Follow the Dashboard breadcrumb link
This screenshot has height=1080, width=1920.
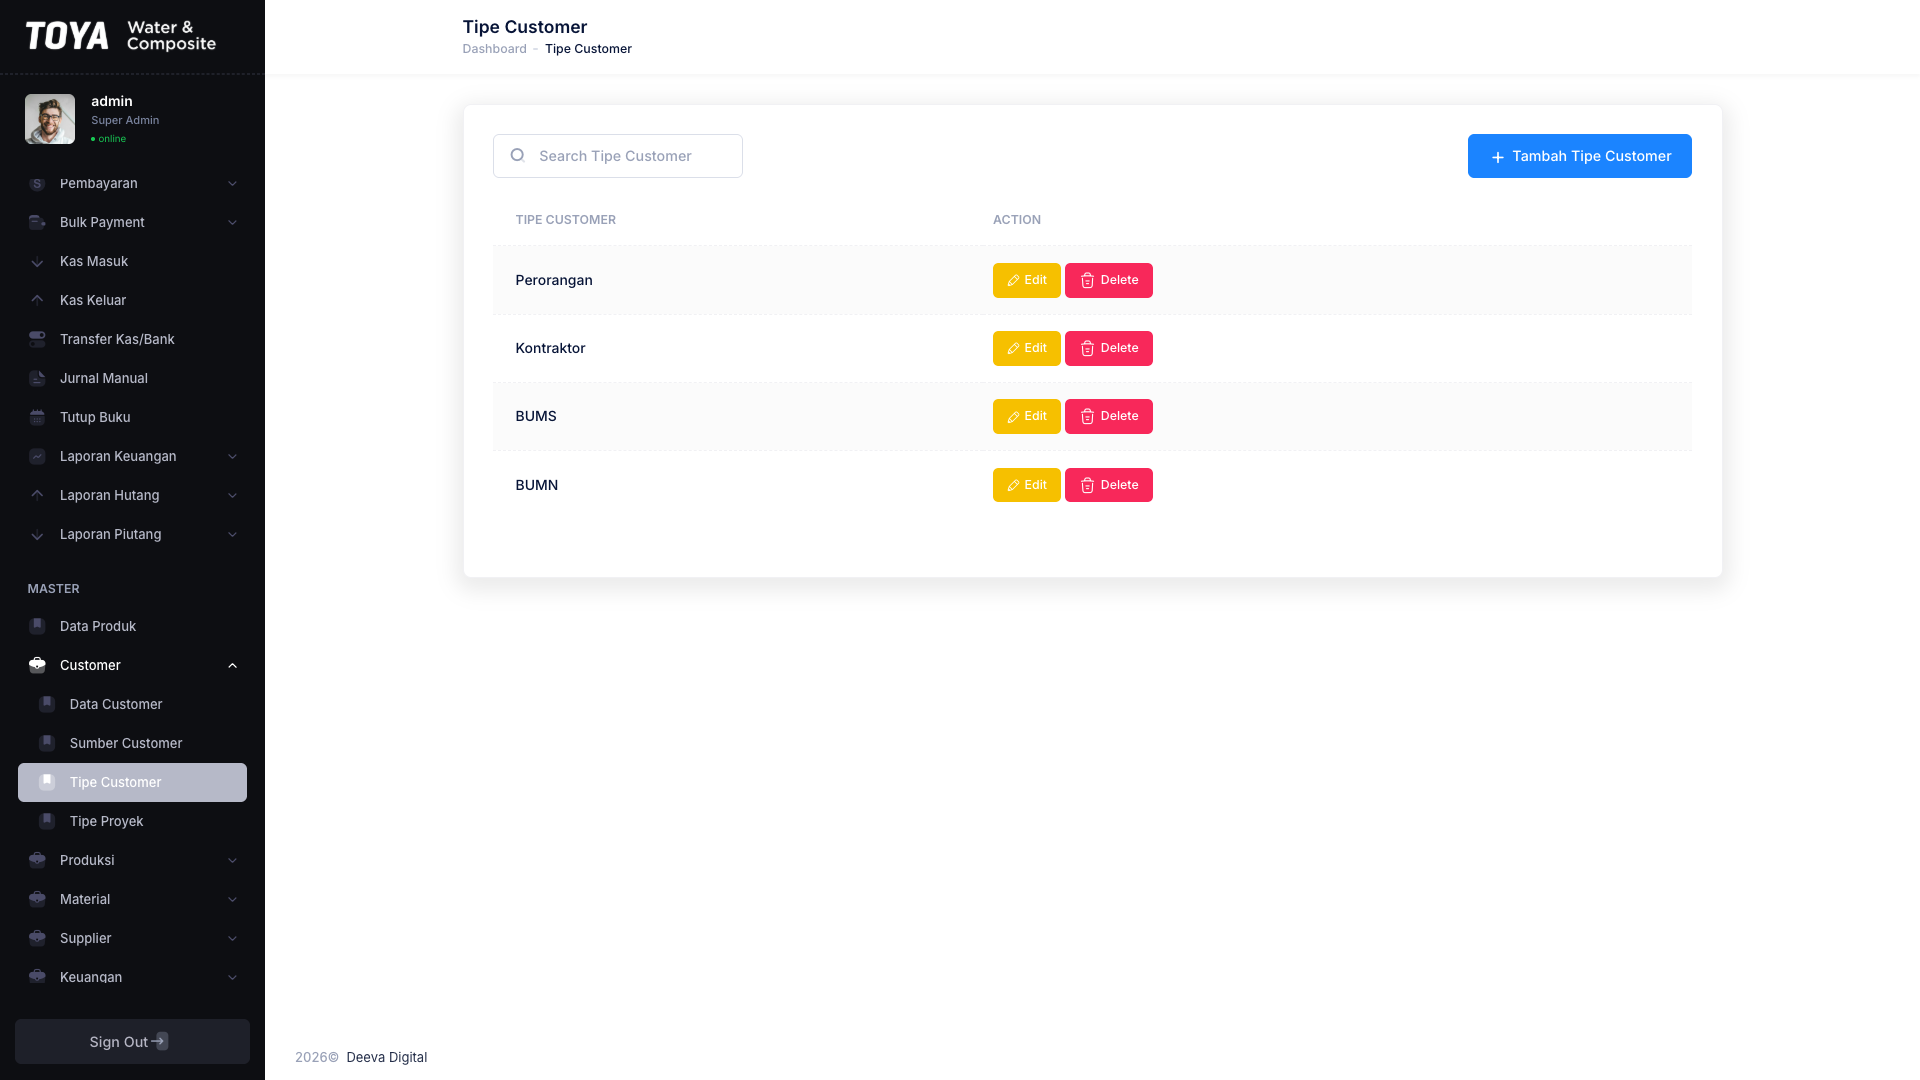point(494,49)
